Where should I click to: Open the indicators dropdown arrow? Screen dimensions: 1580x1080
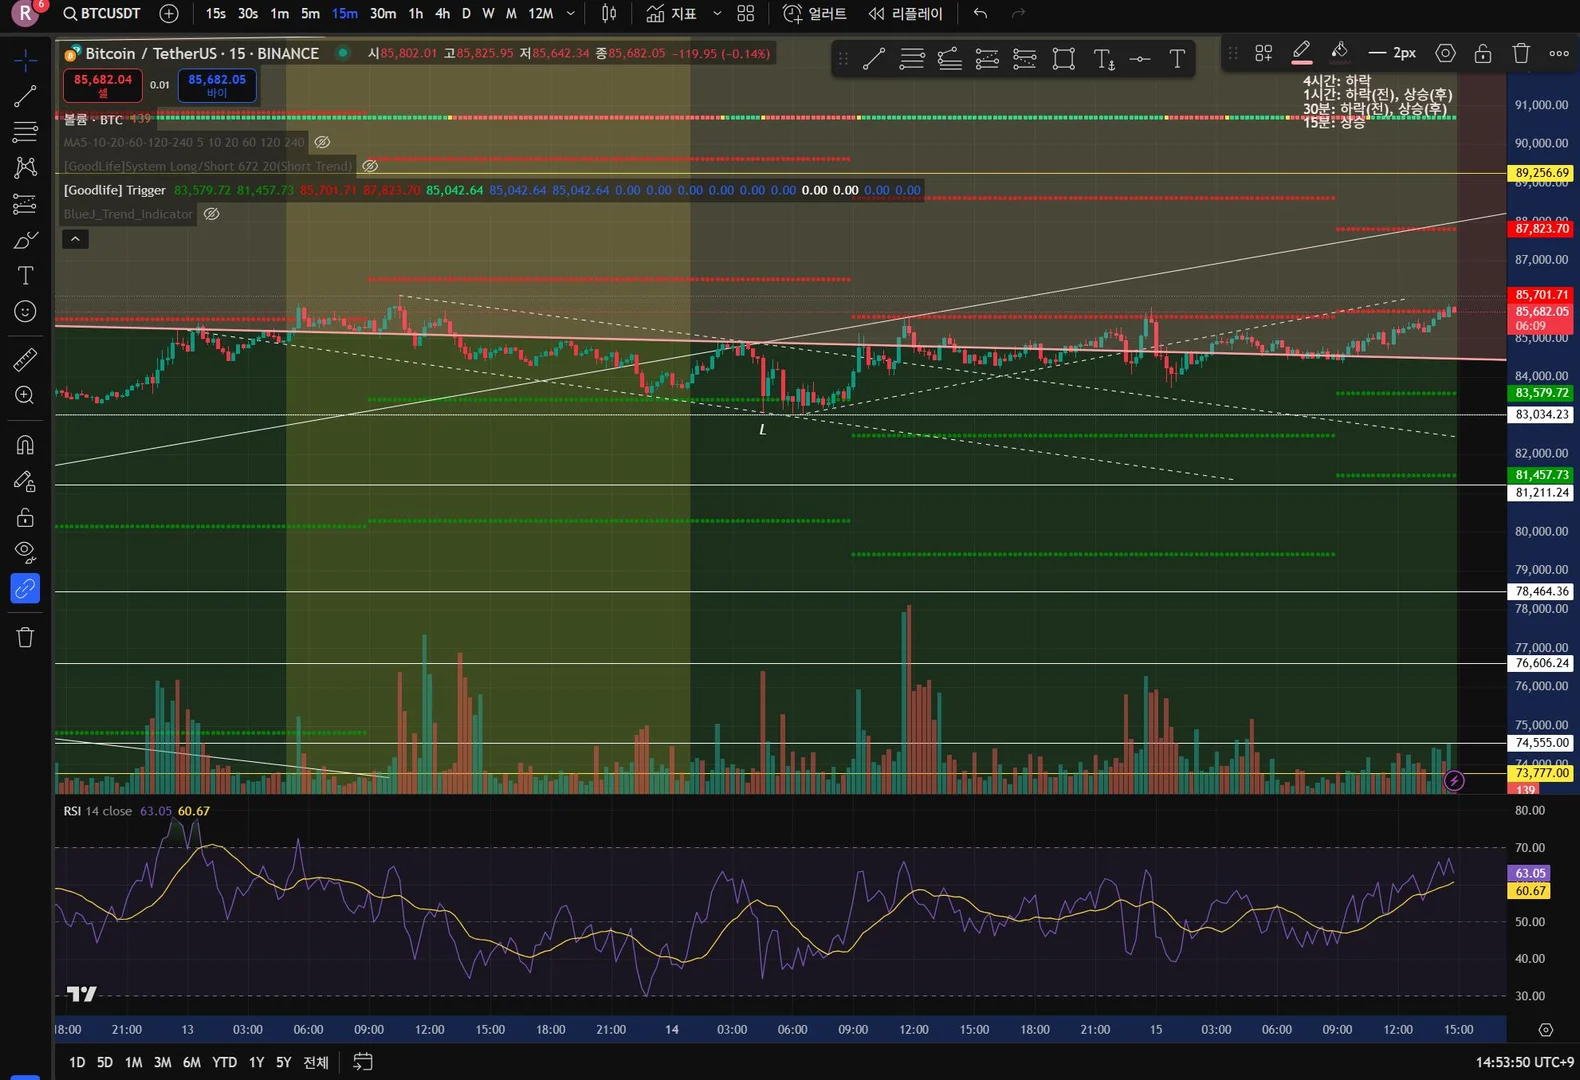click(717, 14)
